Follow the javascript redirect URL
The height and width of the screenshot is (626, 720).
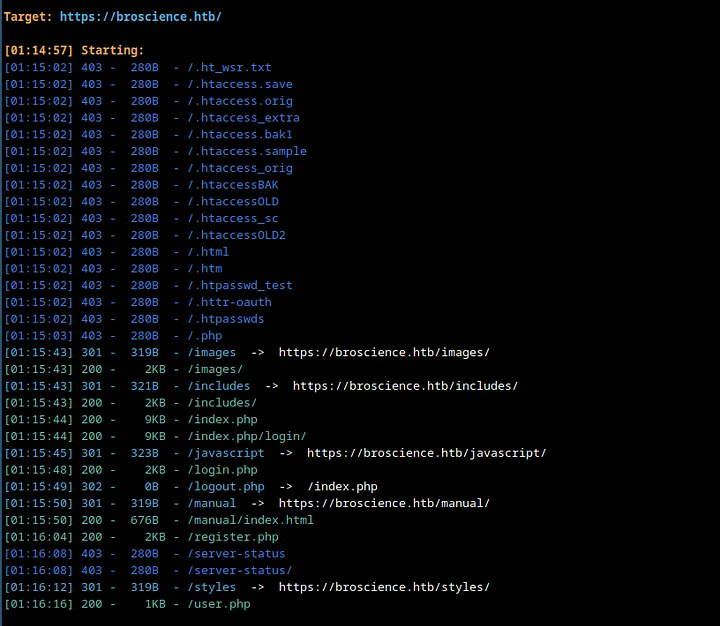pyautogui.click(x=426, y=453)
